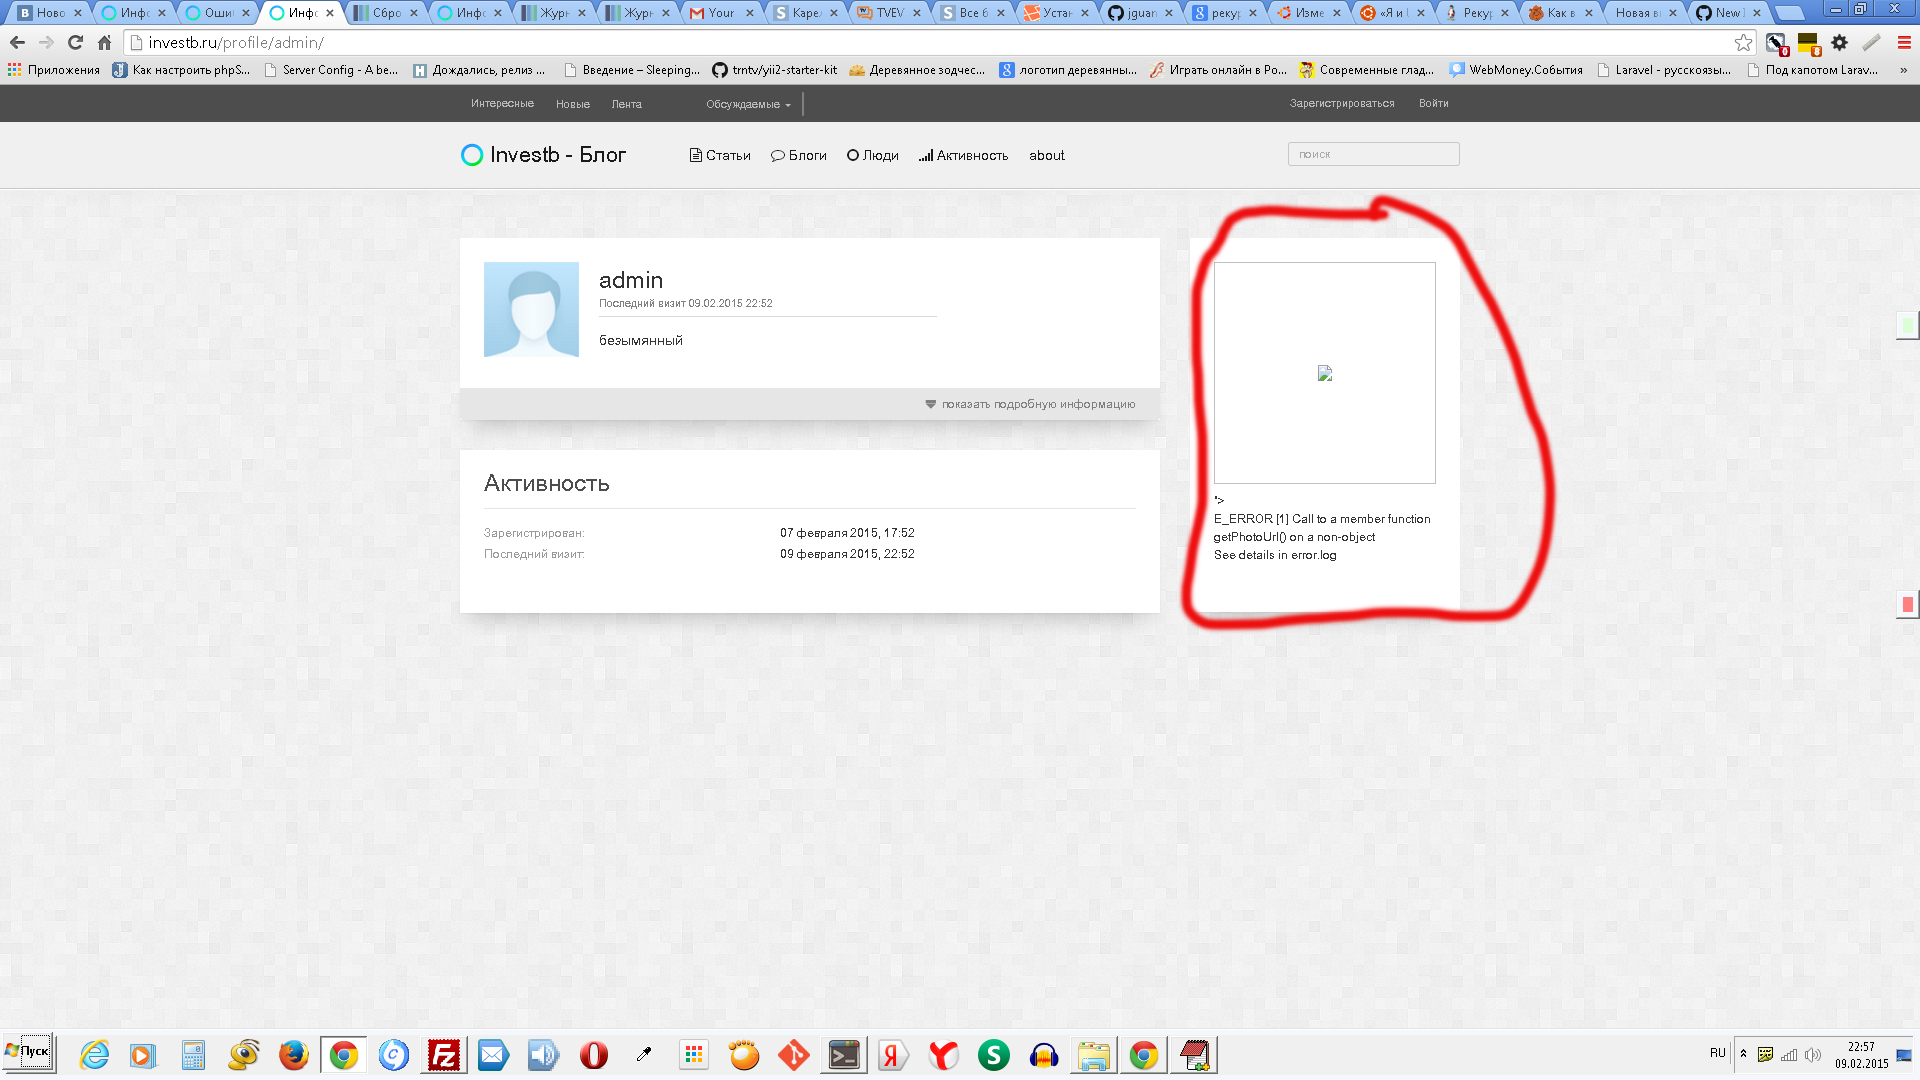This screenshot has width=1920, height=1080.
Task: Switch to the jguar GitHub tab
Action: click(1141, 13)
